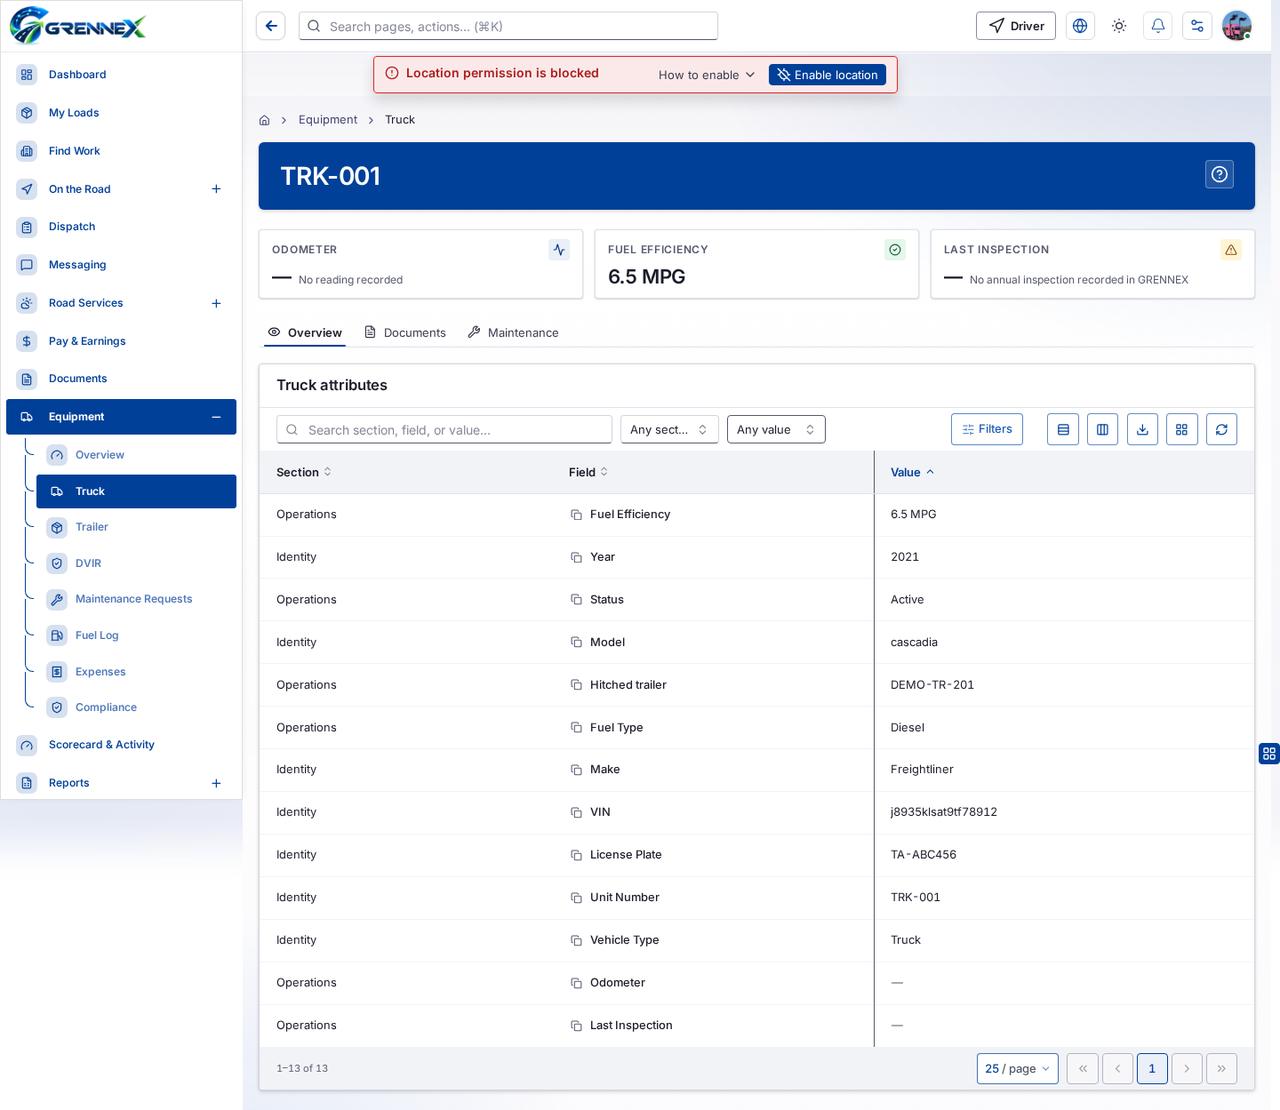Toggle the light/dark theme sun icon

[x=1119, y=26]
